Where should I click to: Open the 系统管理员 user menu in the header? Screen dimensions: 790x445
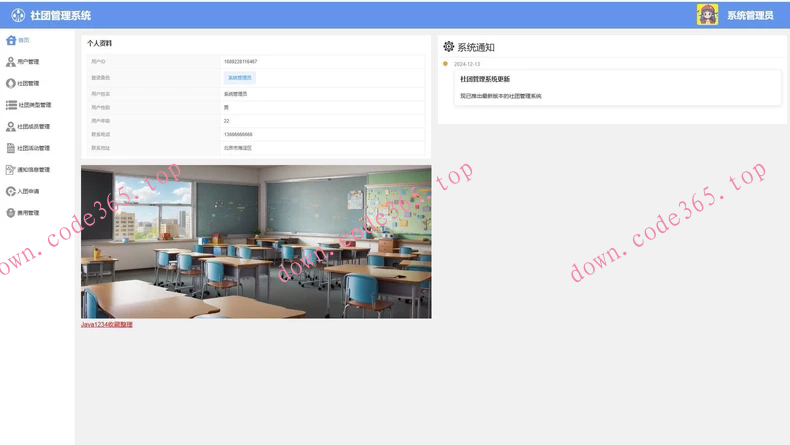[750, 15]
